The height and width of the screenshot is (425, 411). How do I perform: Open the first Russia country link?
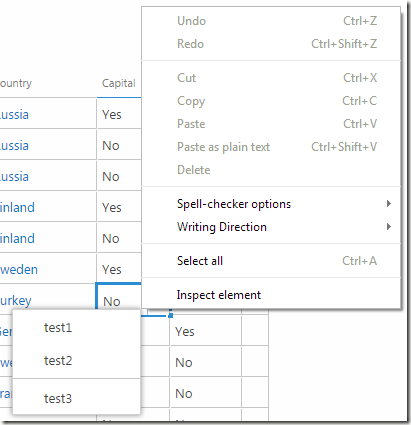click(x=14, y=115)
